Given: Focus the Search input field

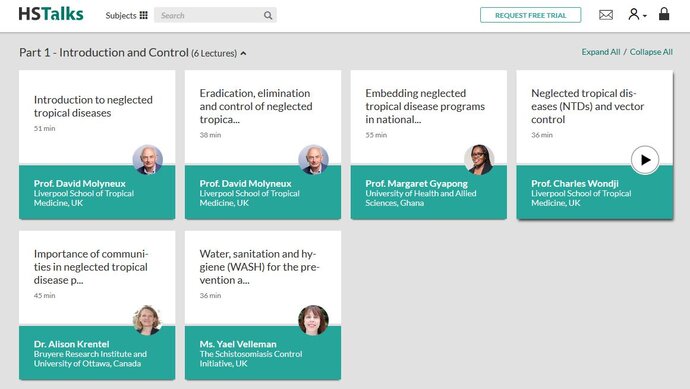Looking at the screenshot, I should click(x=210, y=15).
